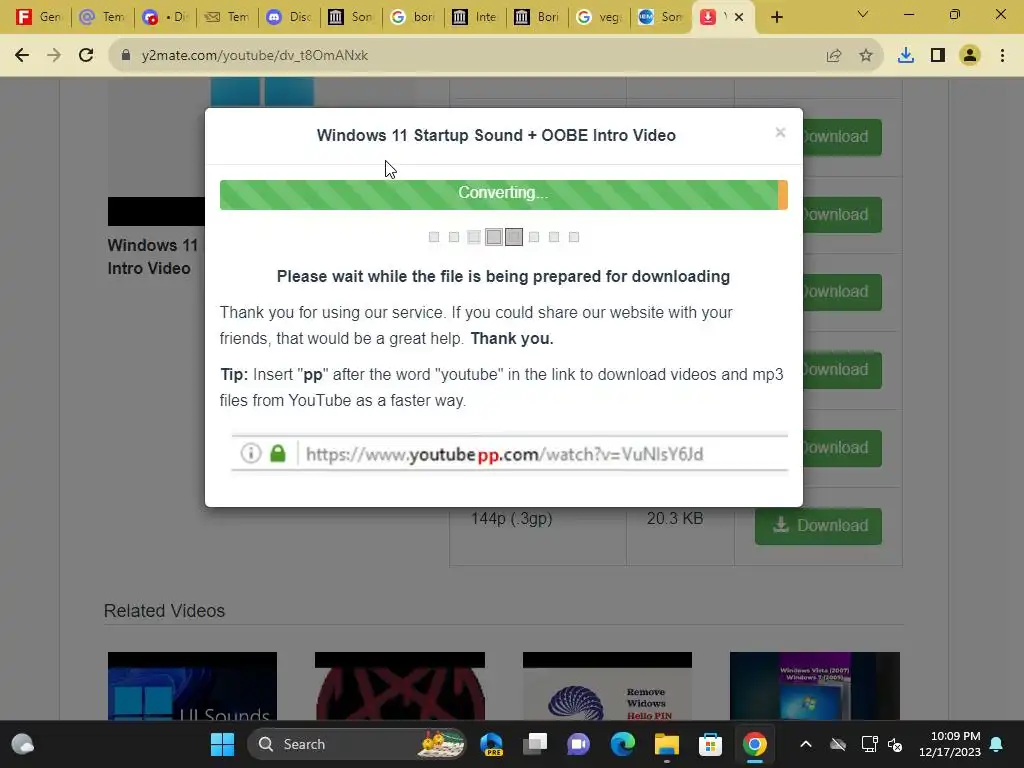Viewport: 1024px width, 768px height.
Task: Open the Remove Windows Hello PIN thumbnail
Action: 607,686
